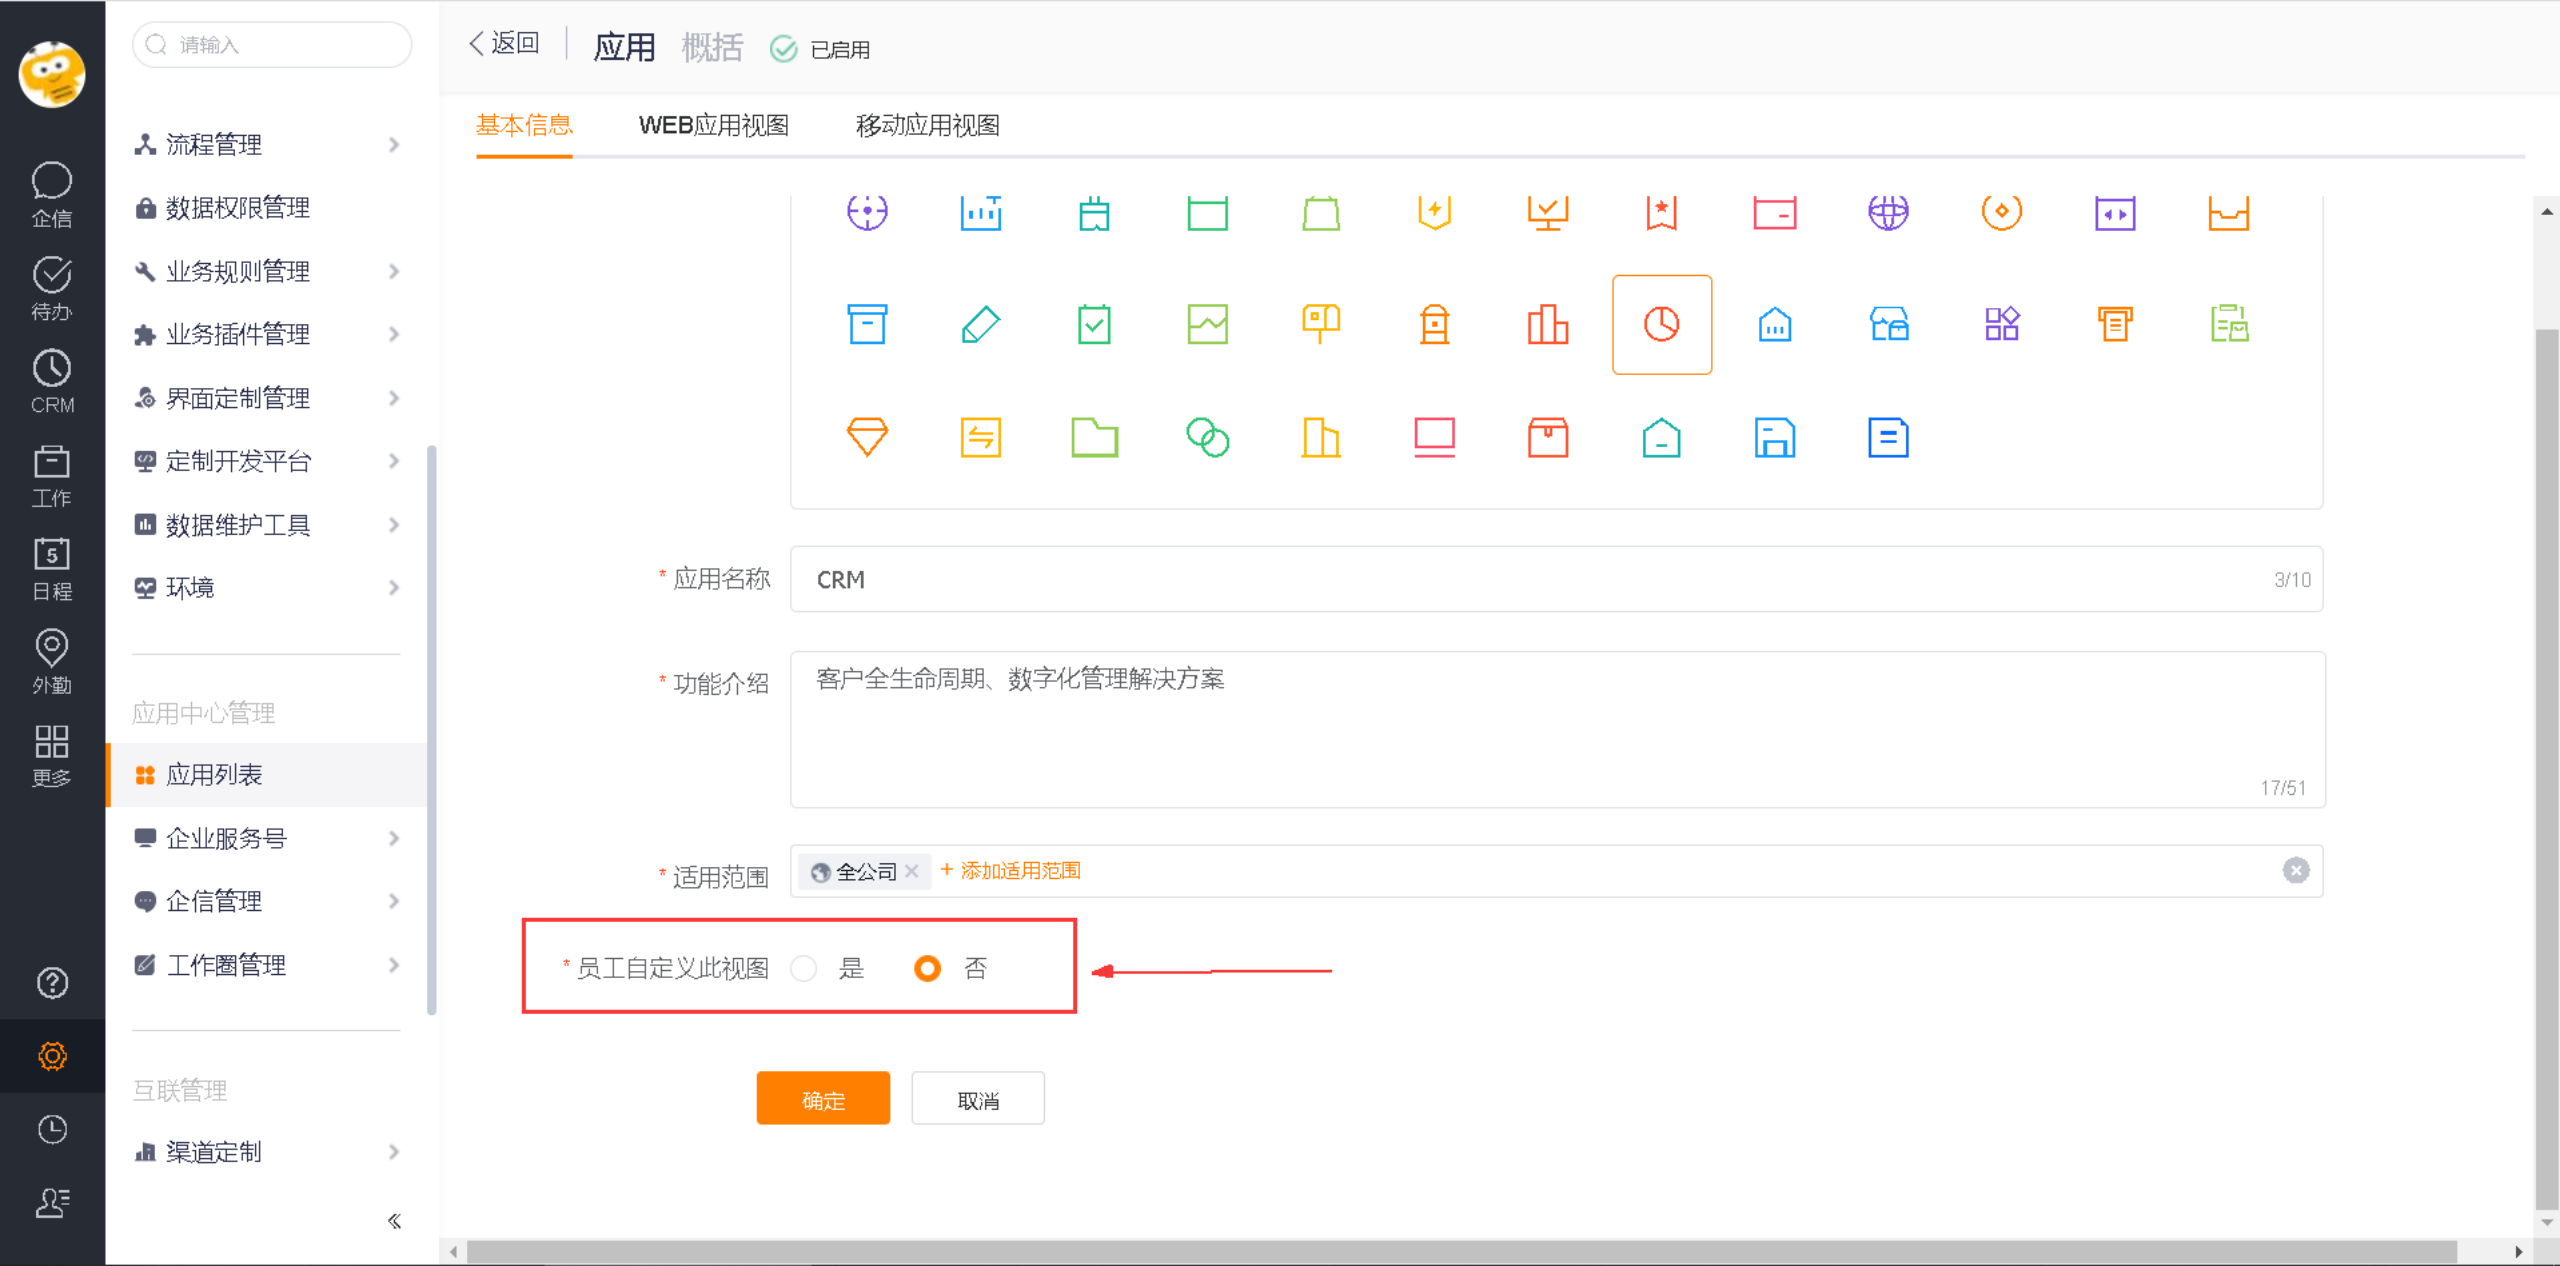Click the help question mark icon
The width and height of the screenshot is (2560, 1266).
(x=52, y=983)
